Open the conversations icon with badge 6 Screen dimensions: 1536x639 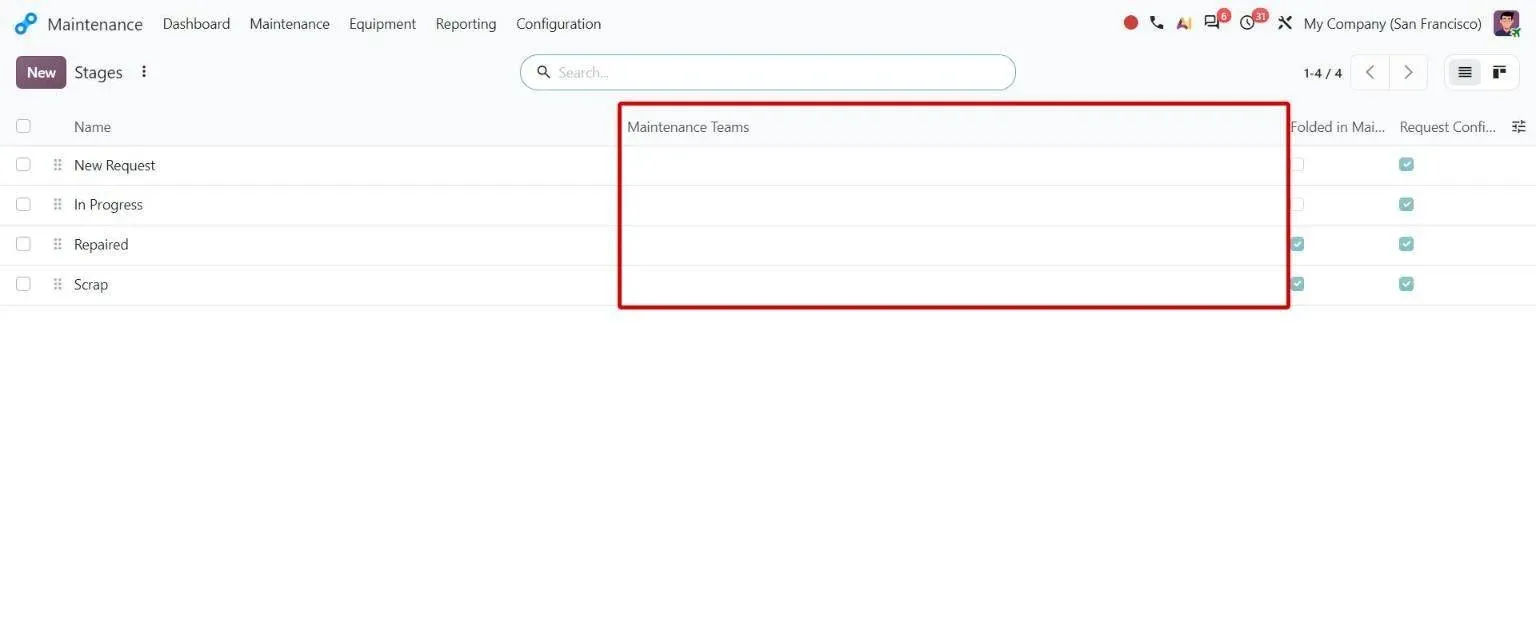1213,22
